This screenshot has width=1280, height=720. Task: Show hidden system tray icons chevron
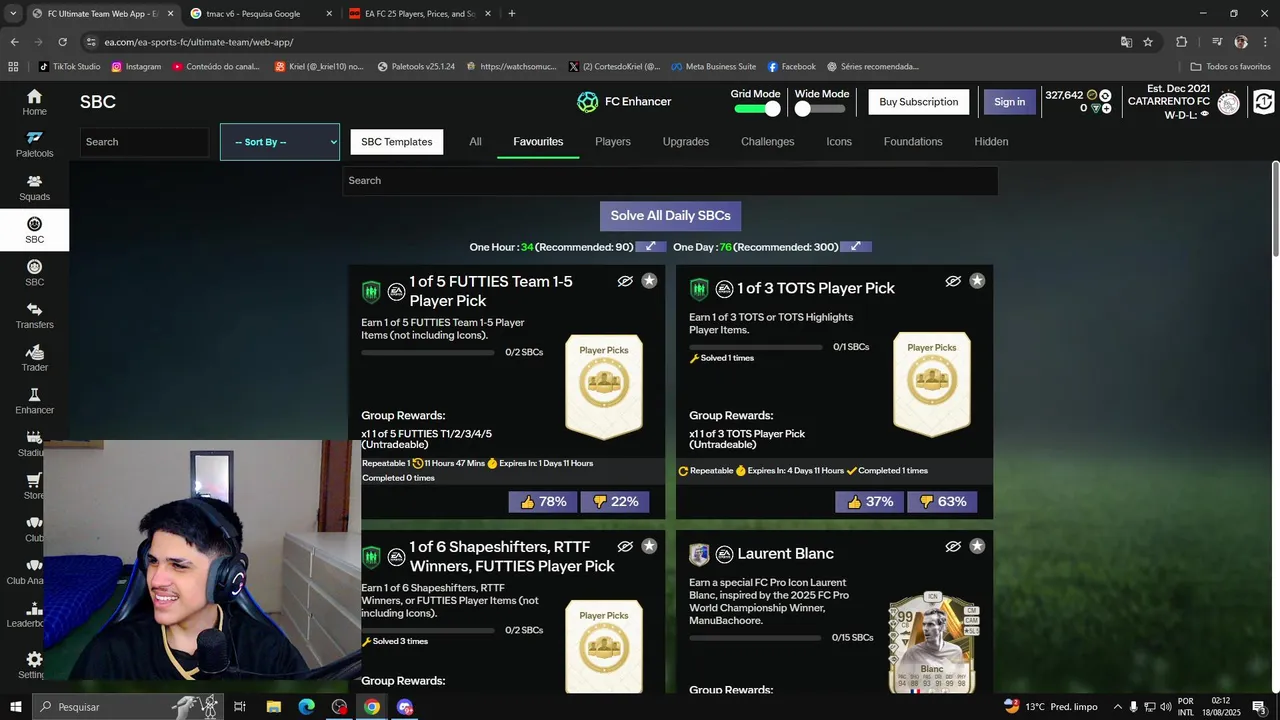point(1118,707)
